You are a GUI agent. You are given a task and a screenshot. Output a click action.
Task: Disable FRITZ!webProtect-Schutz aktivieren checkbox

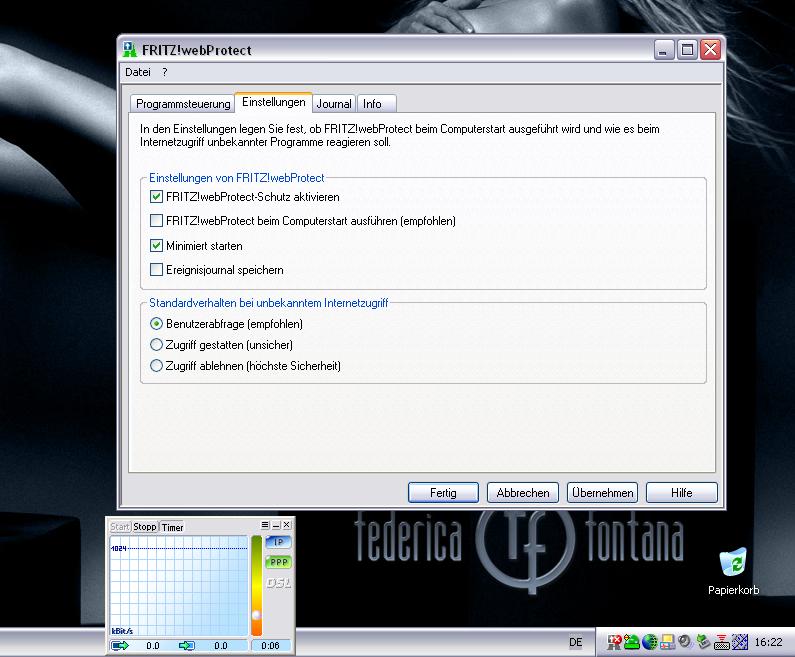tap(156, 197)
